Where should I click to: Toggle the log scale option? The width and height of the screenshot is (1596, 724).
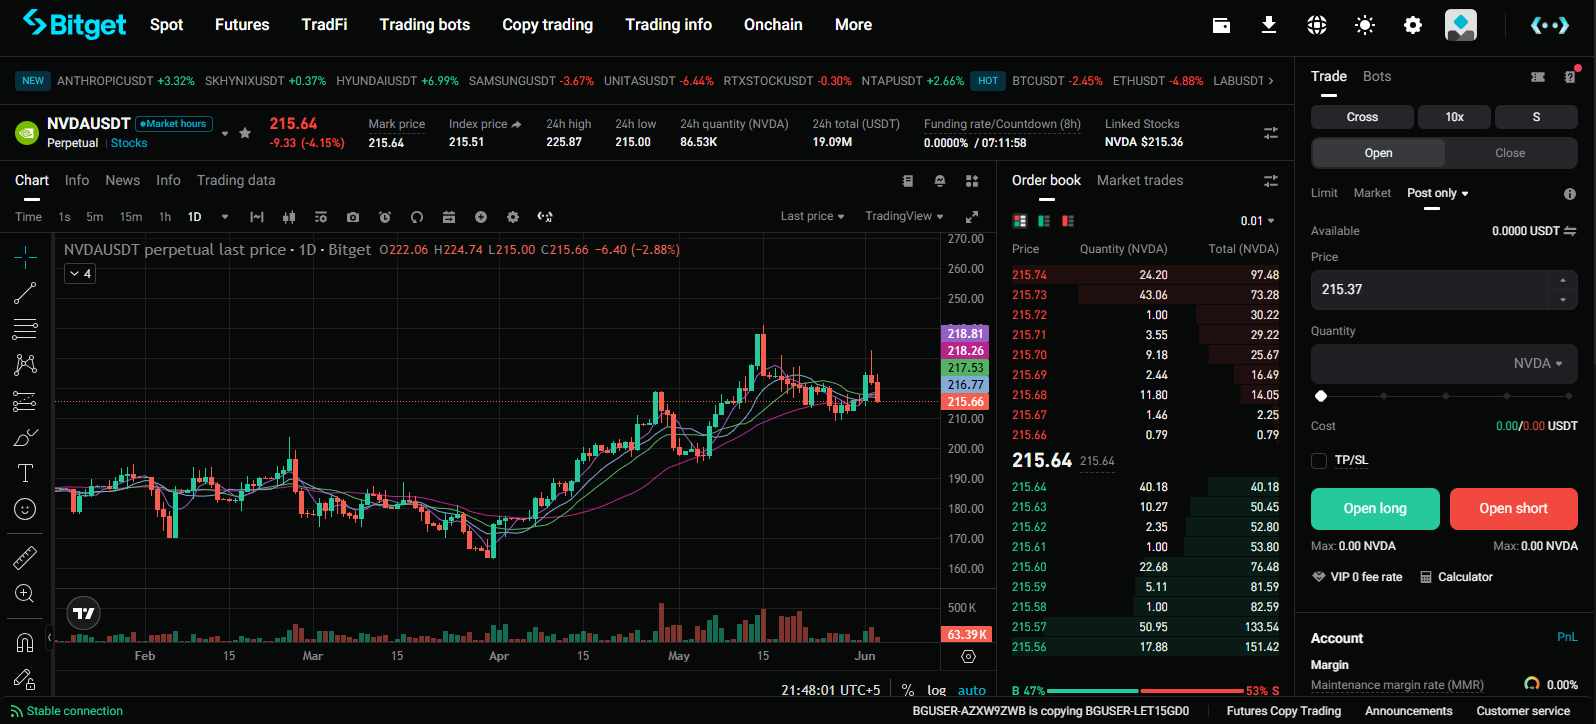(937, 690)
